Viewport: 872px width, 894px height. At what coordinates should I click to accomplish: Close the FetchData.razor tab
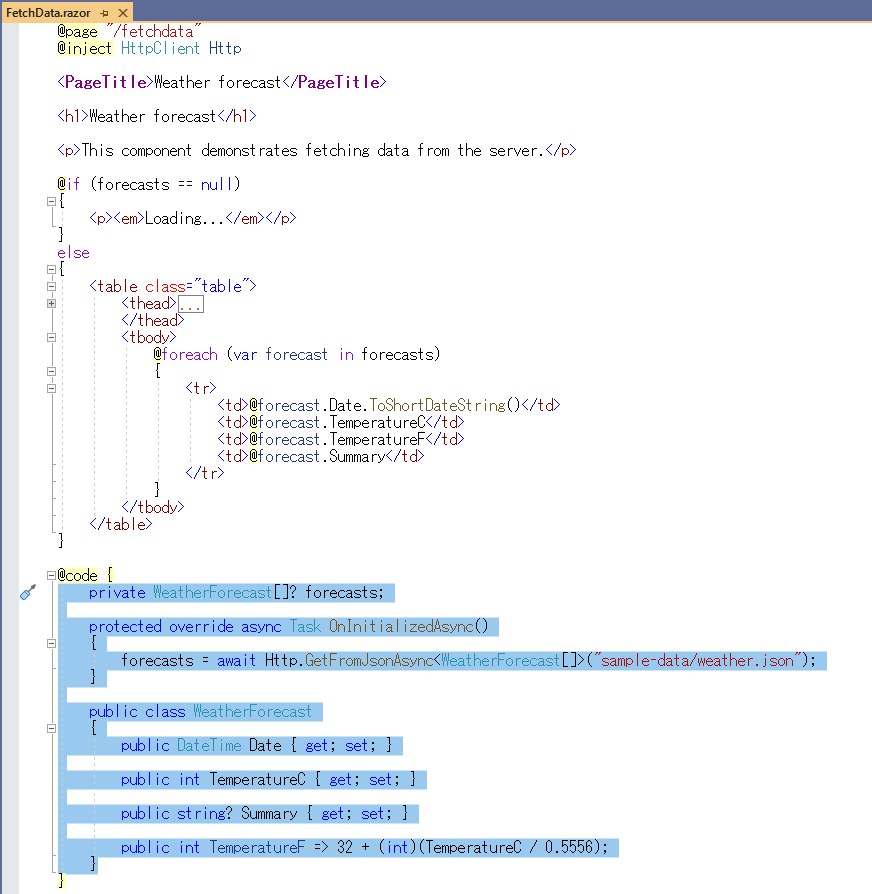click(x=123, y=13)
